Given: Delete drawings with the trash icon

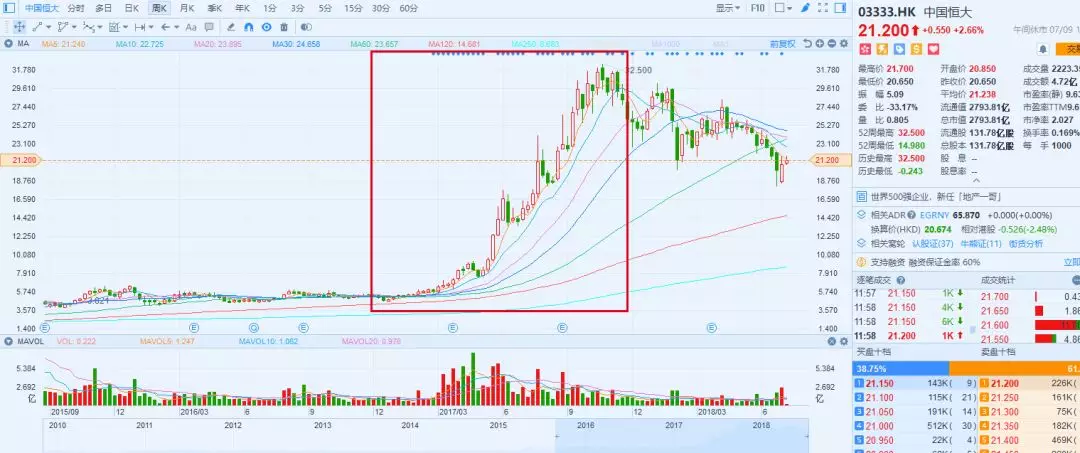Looking at the screenshot, I should pos(284,27).
